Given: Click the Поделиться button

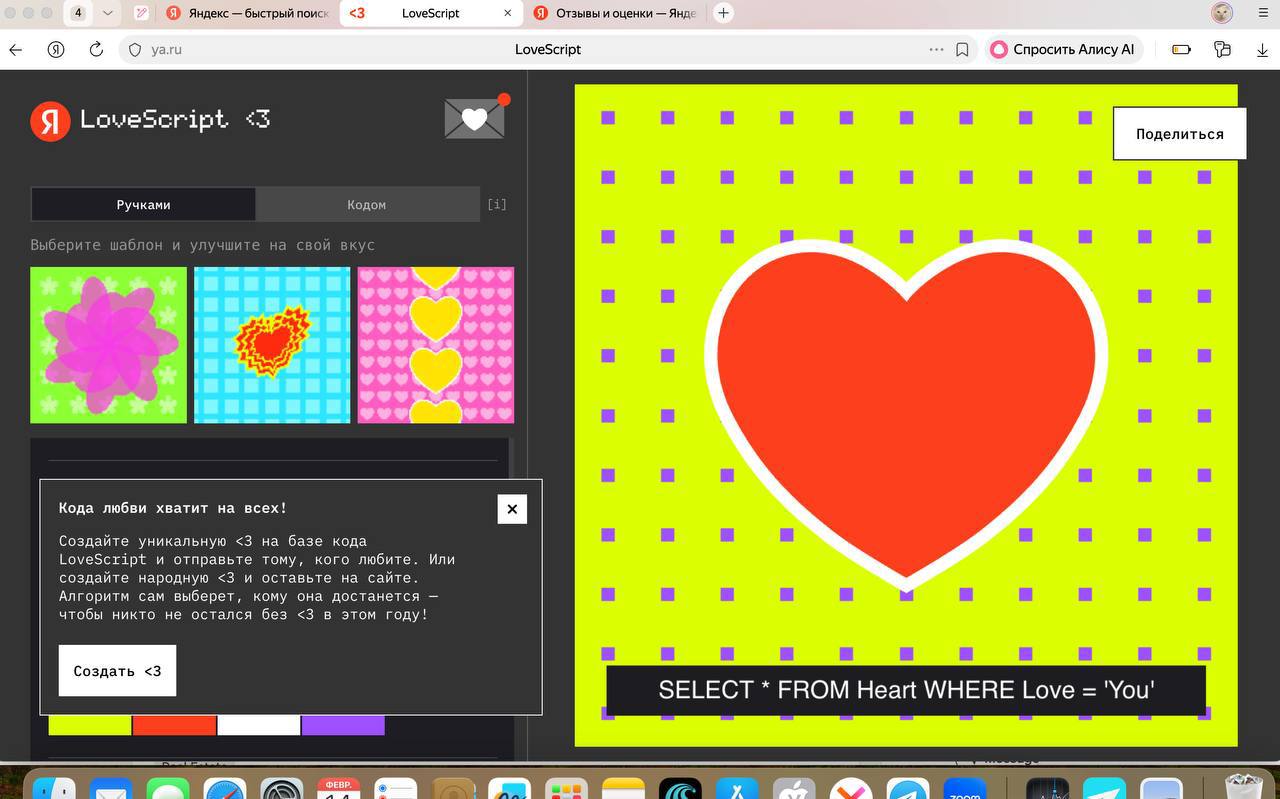Looking at the screenshot, I should pos(1179,134).
